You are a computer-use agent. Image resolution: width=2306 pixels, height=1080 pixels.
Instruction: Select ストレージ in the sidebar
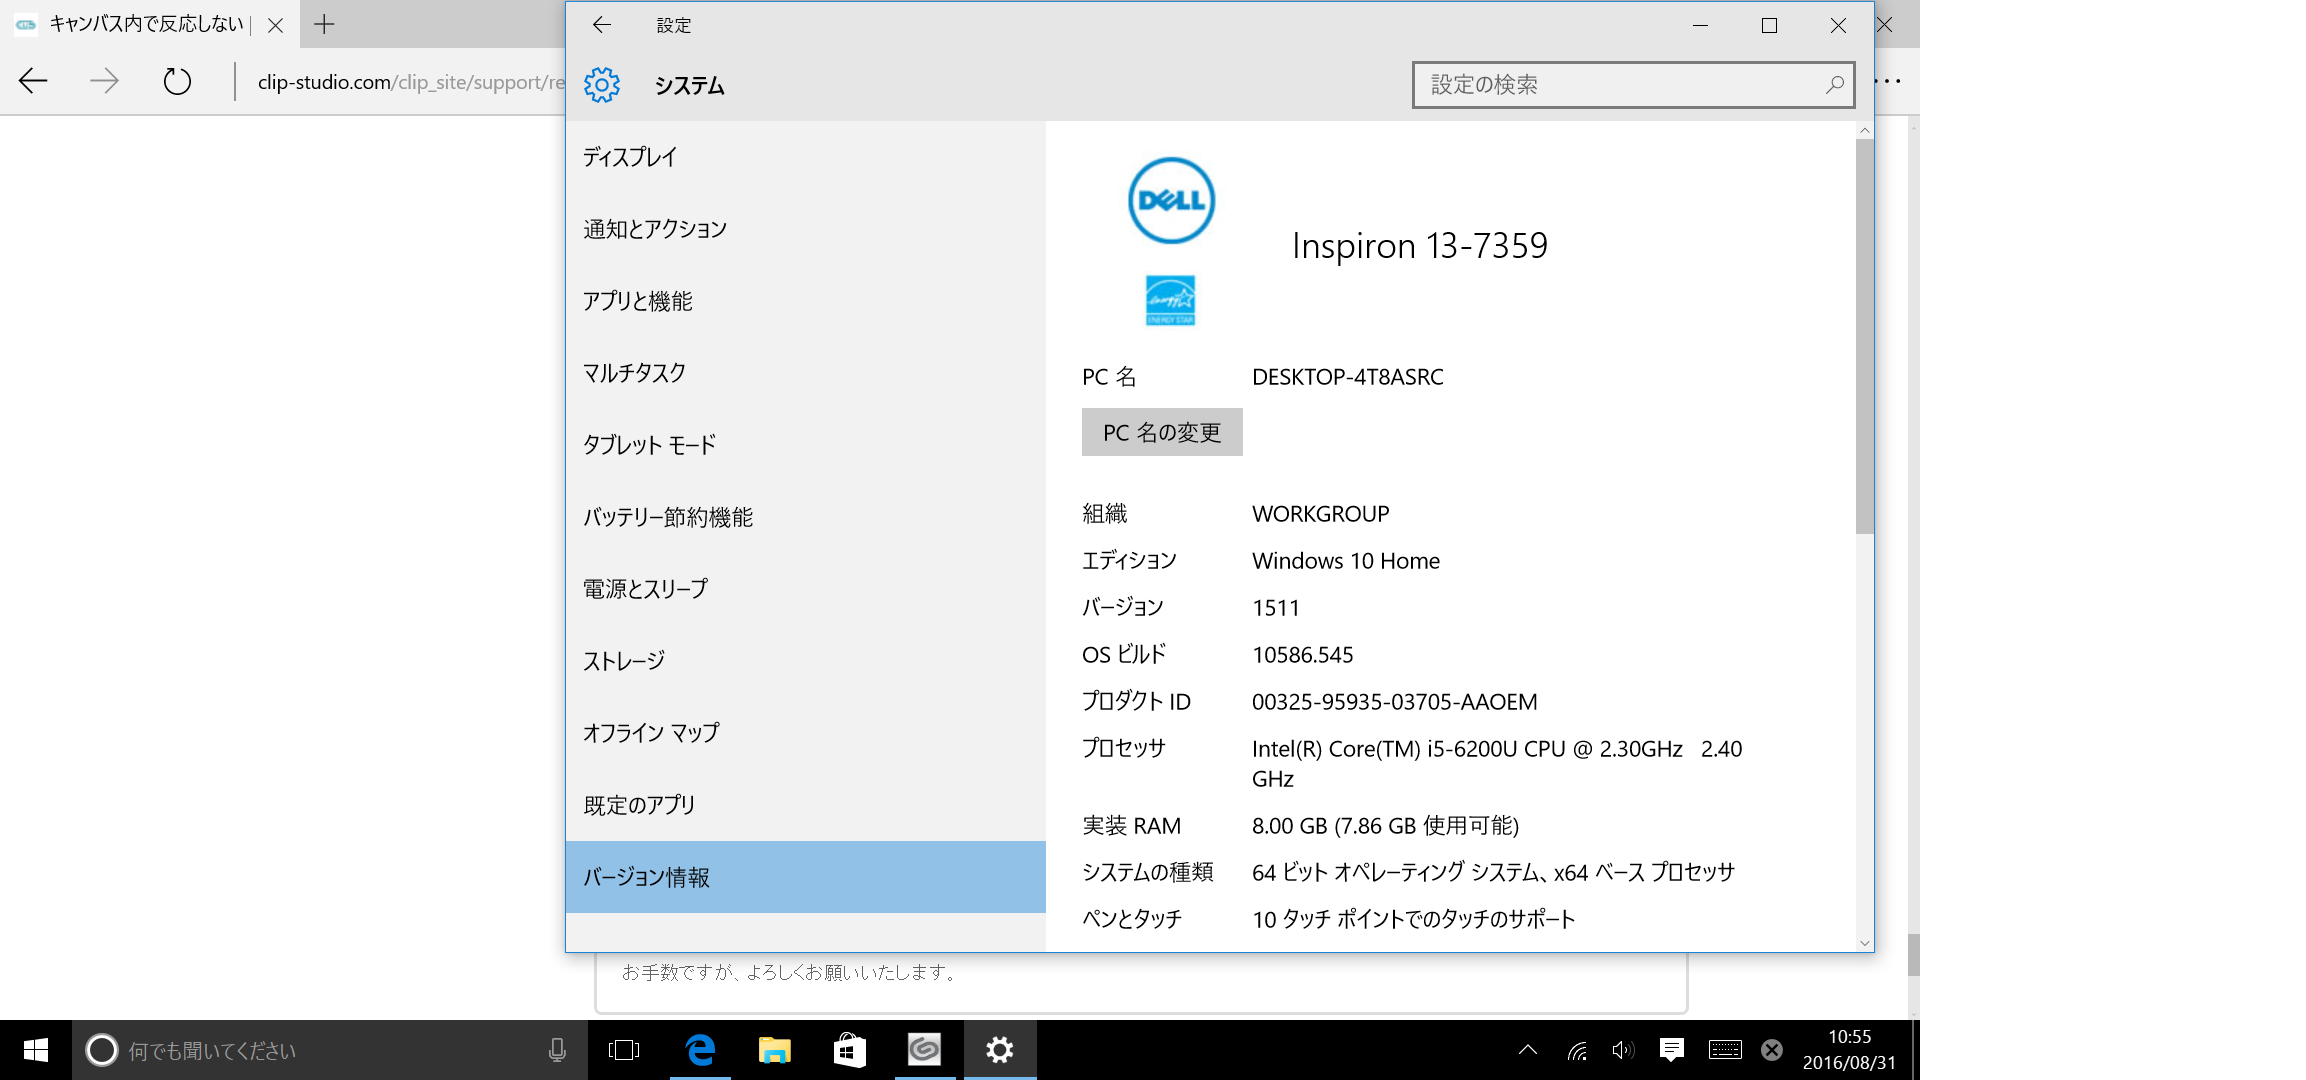pos(624,661)
